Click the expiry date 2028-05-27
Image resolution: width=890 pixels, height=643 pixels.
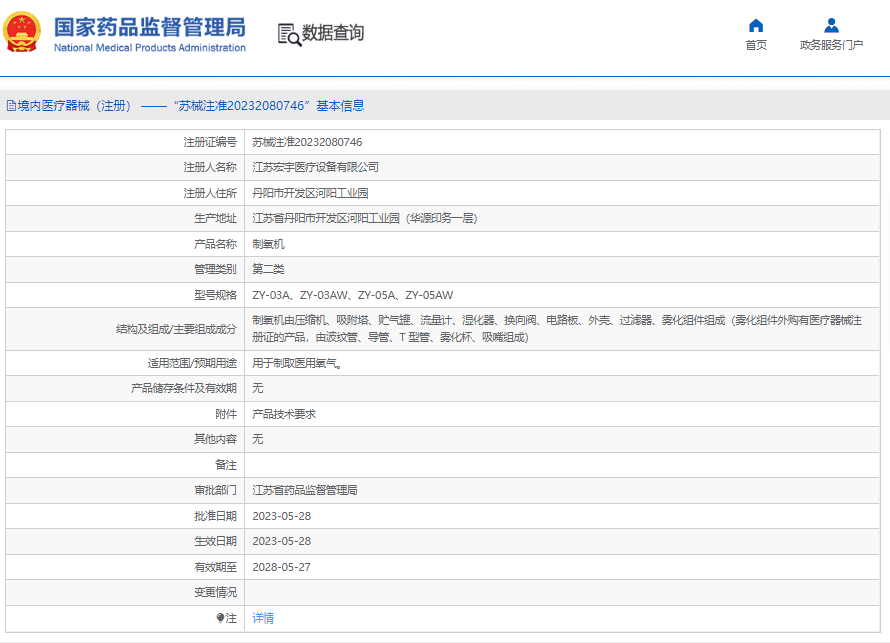coord(281,566)
